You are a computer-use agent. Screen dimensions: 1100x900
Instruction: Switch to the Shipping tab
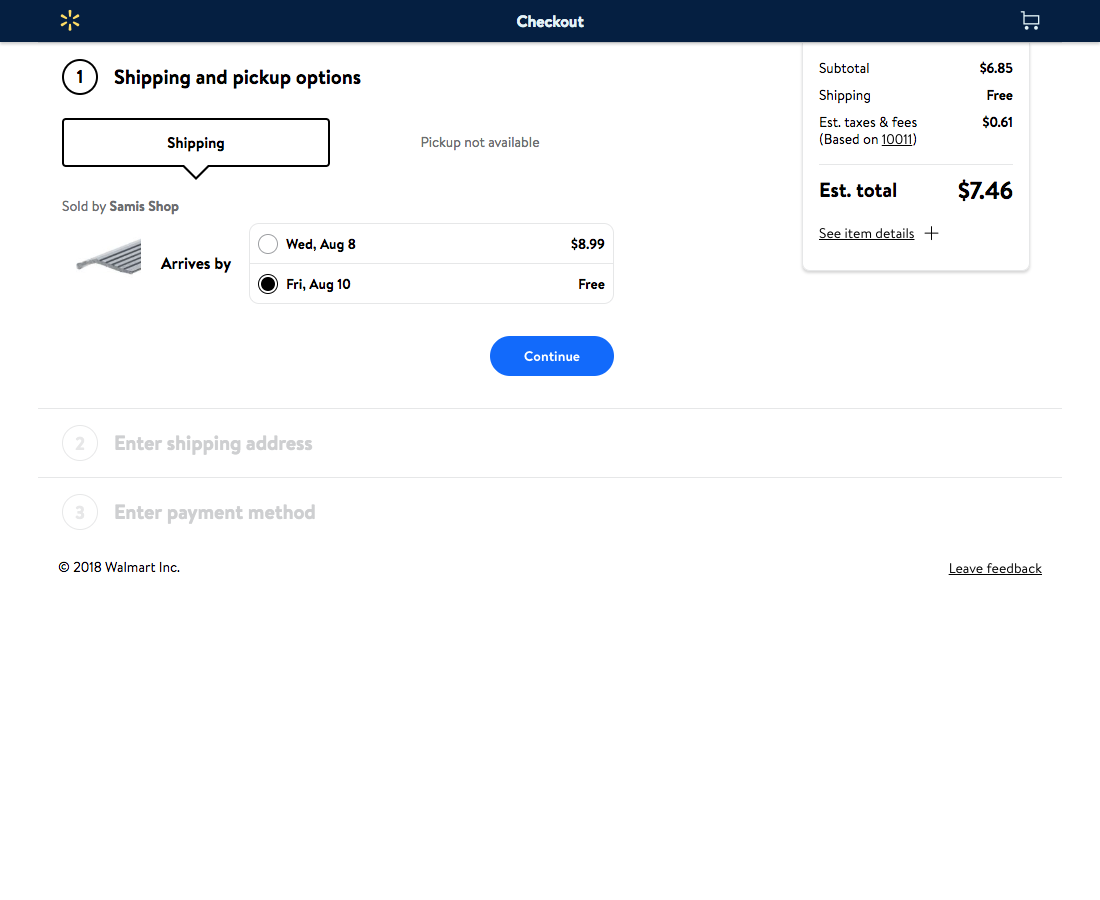(x=195, y=142)
